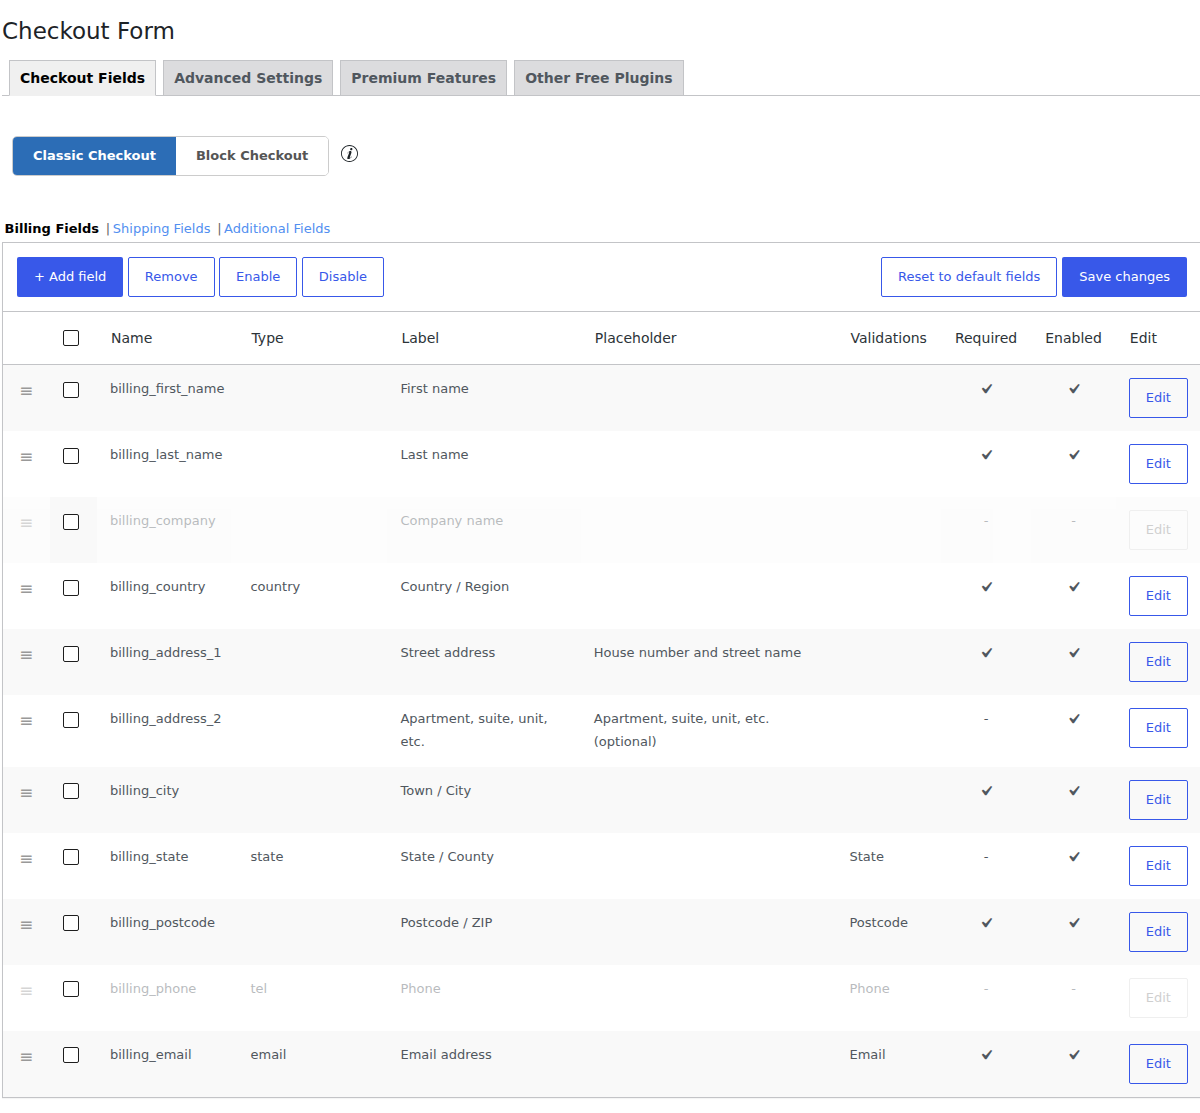
Task: Show the Billing Fields section
Action: 52,228
